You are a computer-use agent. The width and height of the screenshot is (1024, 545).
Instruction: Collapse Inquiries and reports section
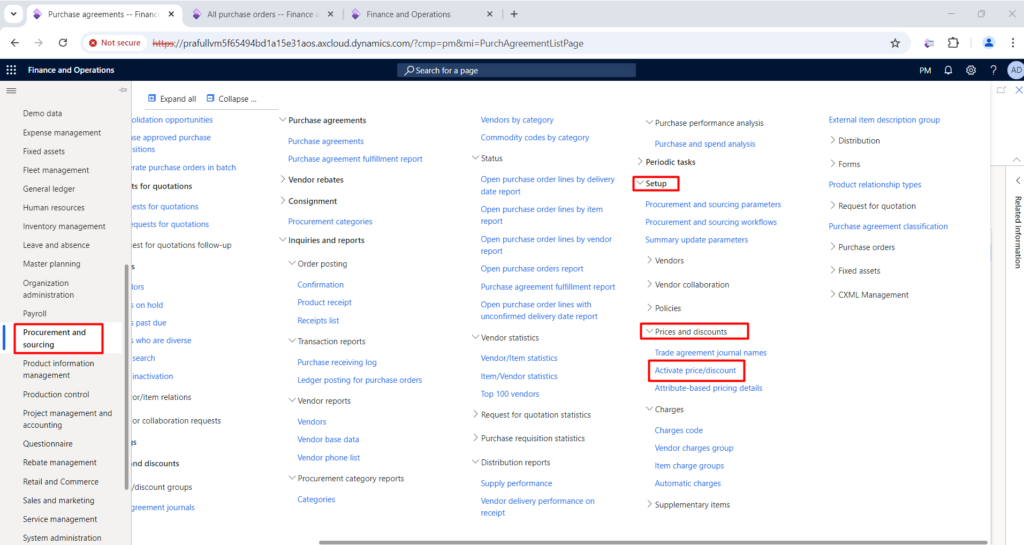[283, 240]
